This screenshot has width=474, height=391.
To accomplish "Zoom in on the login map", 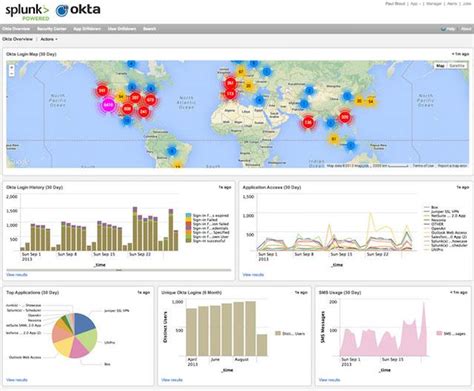I will point(12,68).
